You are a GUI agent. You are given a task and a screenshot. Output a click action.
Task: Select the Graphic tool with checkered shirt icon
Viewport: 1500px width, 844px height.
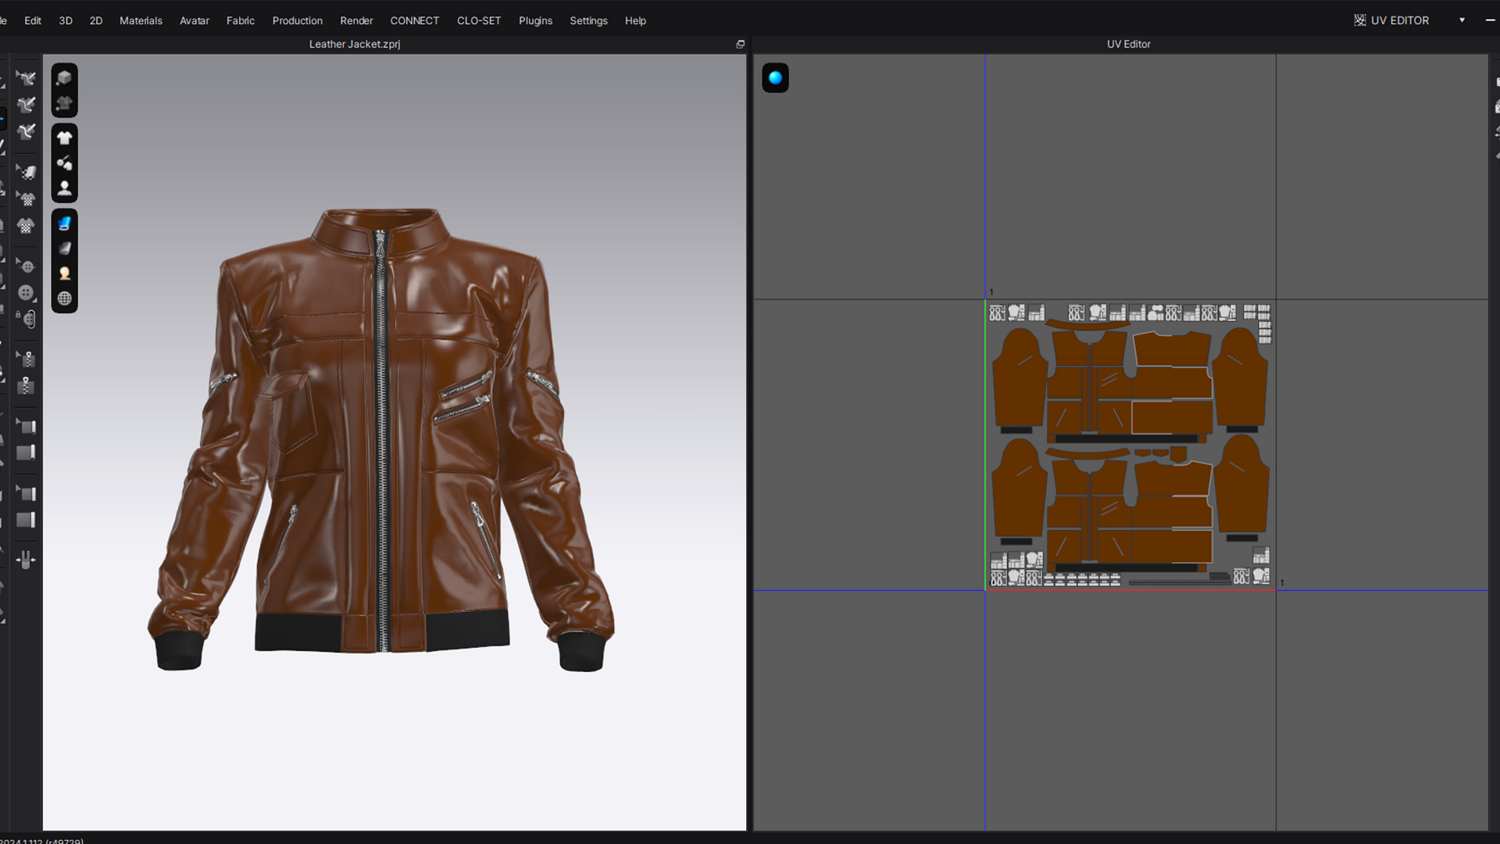[26, 225]
